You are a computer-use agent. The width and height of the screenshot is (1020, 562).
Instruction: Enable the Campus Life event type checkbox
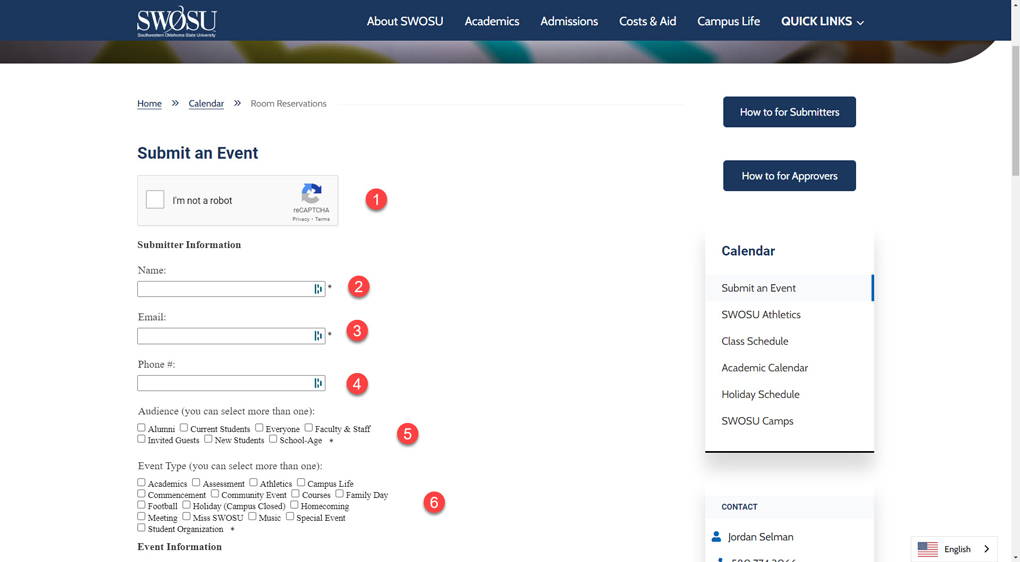[x=301, y=482]
